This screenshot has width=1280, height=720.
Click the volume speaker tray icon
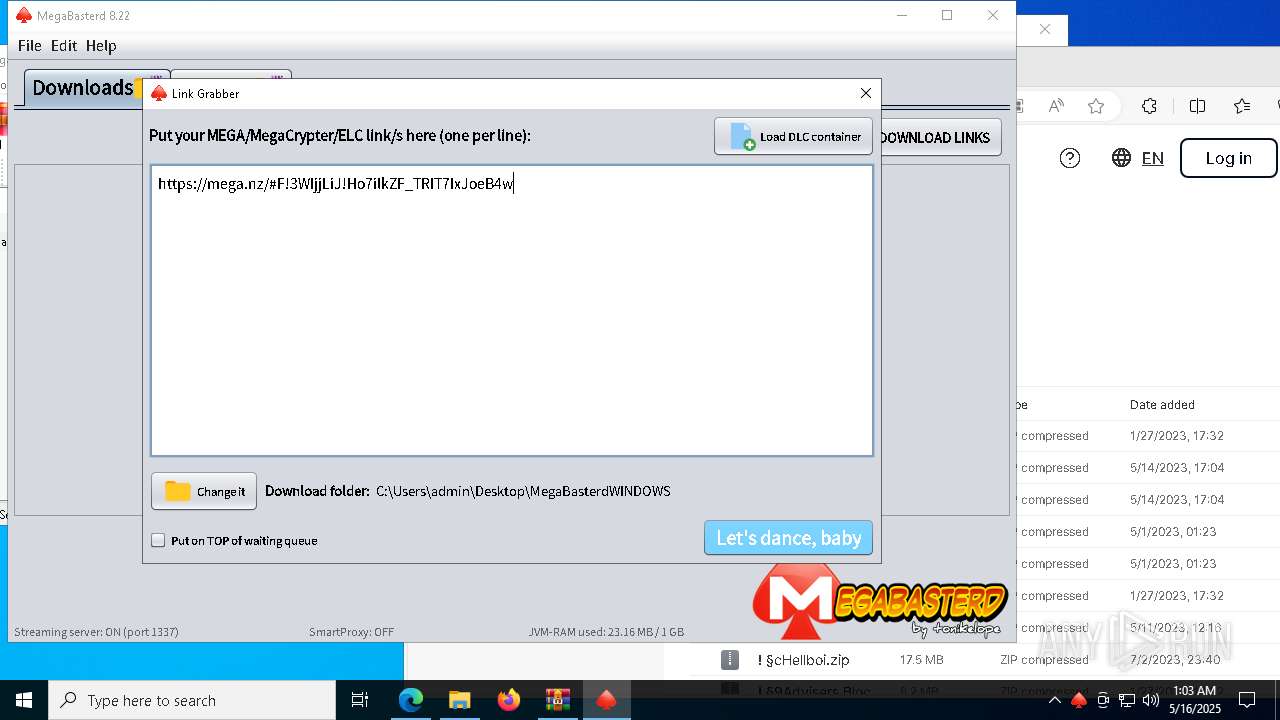tap(1151, 700)
